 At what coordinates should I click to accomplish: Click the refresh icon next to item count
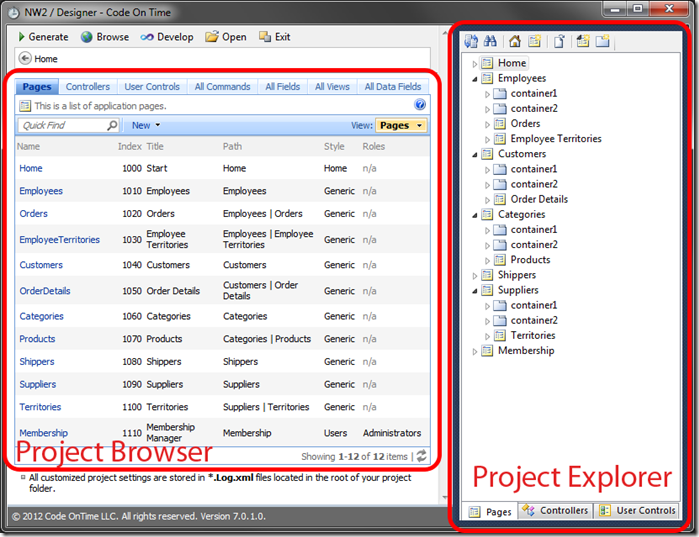[421, 456]
